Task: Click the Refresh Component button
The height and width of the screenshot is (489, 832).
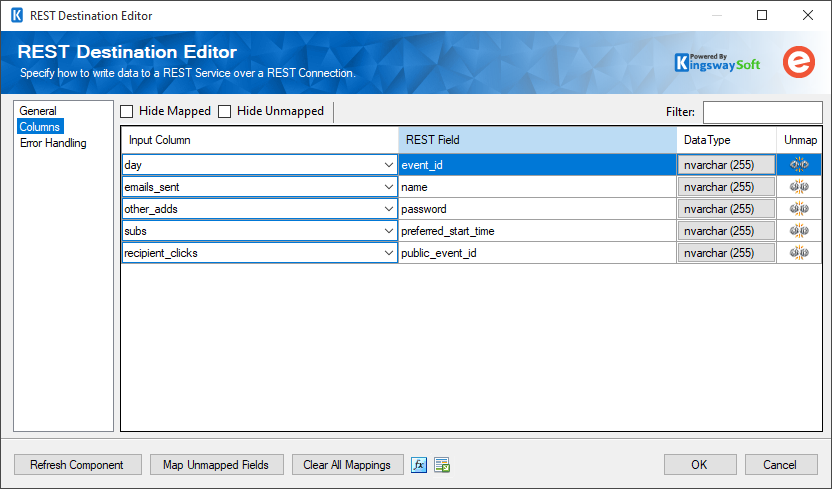Action: coord(77,465)
